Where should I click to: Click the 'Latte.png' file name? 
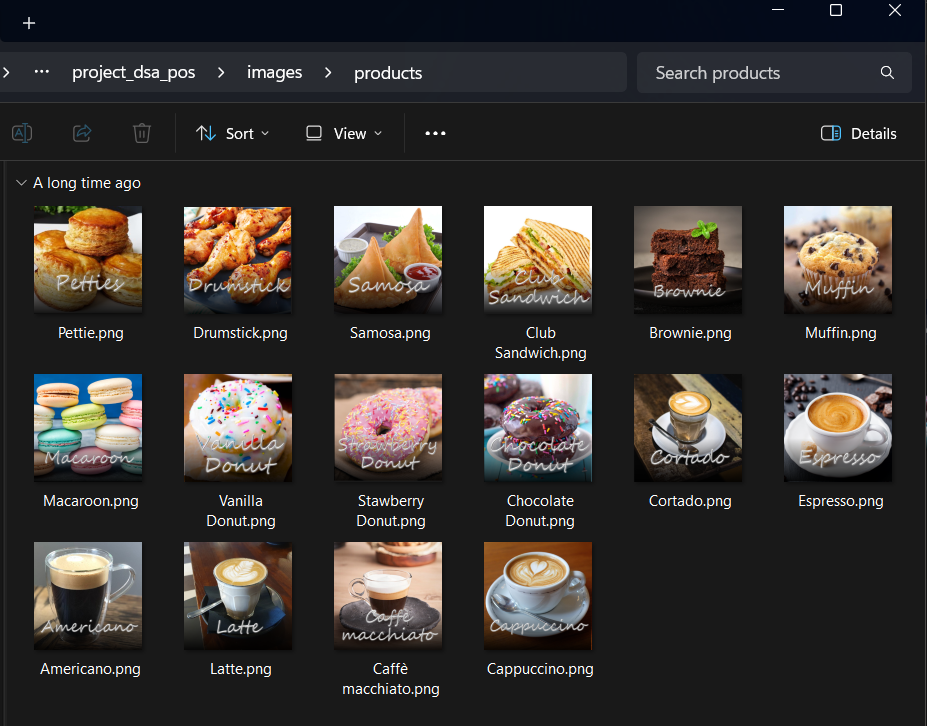[x=241, y=669]
